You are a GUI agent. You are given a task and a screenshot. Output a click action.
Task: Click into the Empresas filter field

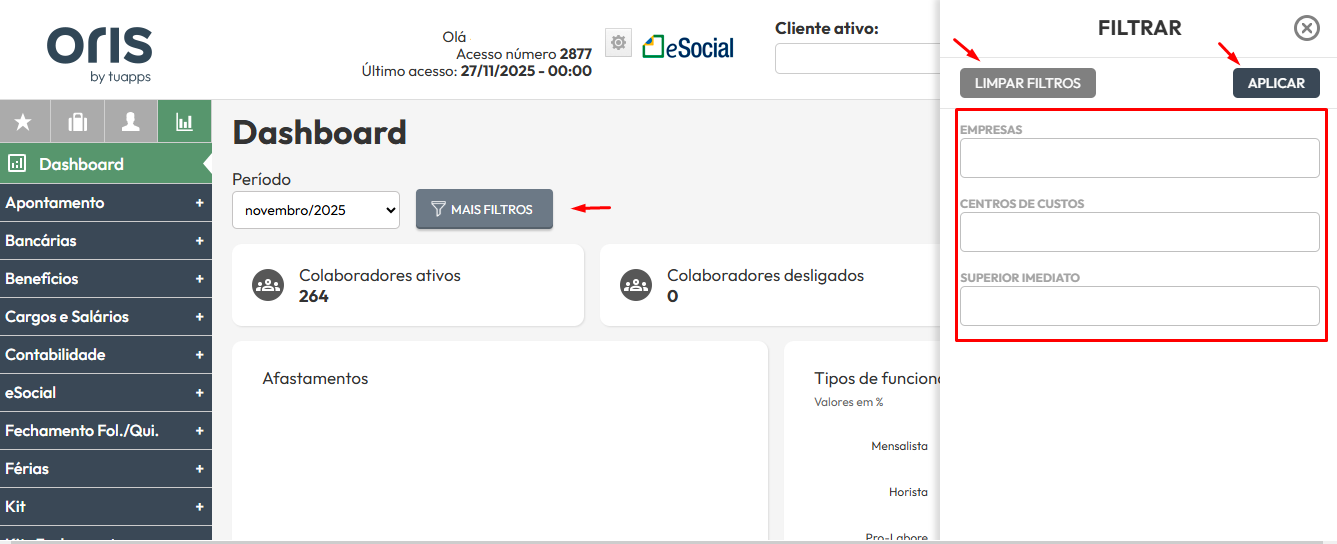pyautogui.click(x=1139, y=158)
